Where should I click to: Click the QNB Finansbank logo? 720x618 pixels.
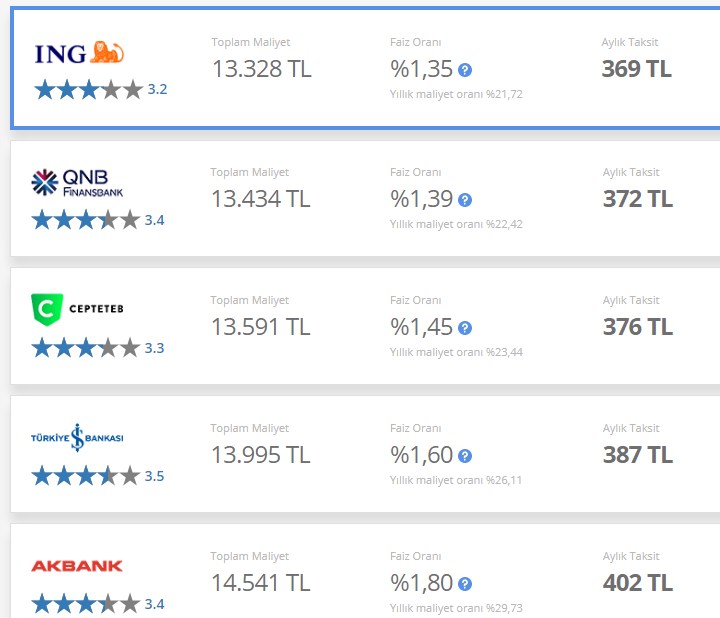point(77,183)
